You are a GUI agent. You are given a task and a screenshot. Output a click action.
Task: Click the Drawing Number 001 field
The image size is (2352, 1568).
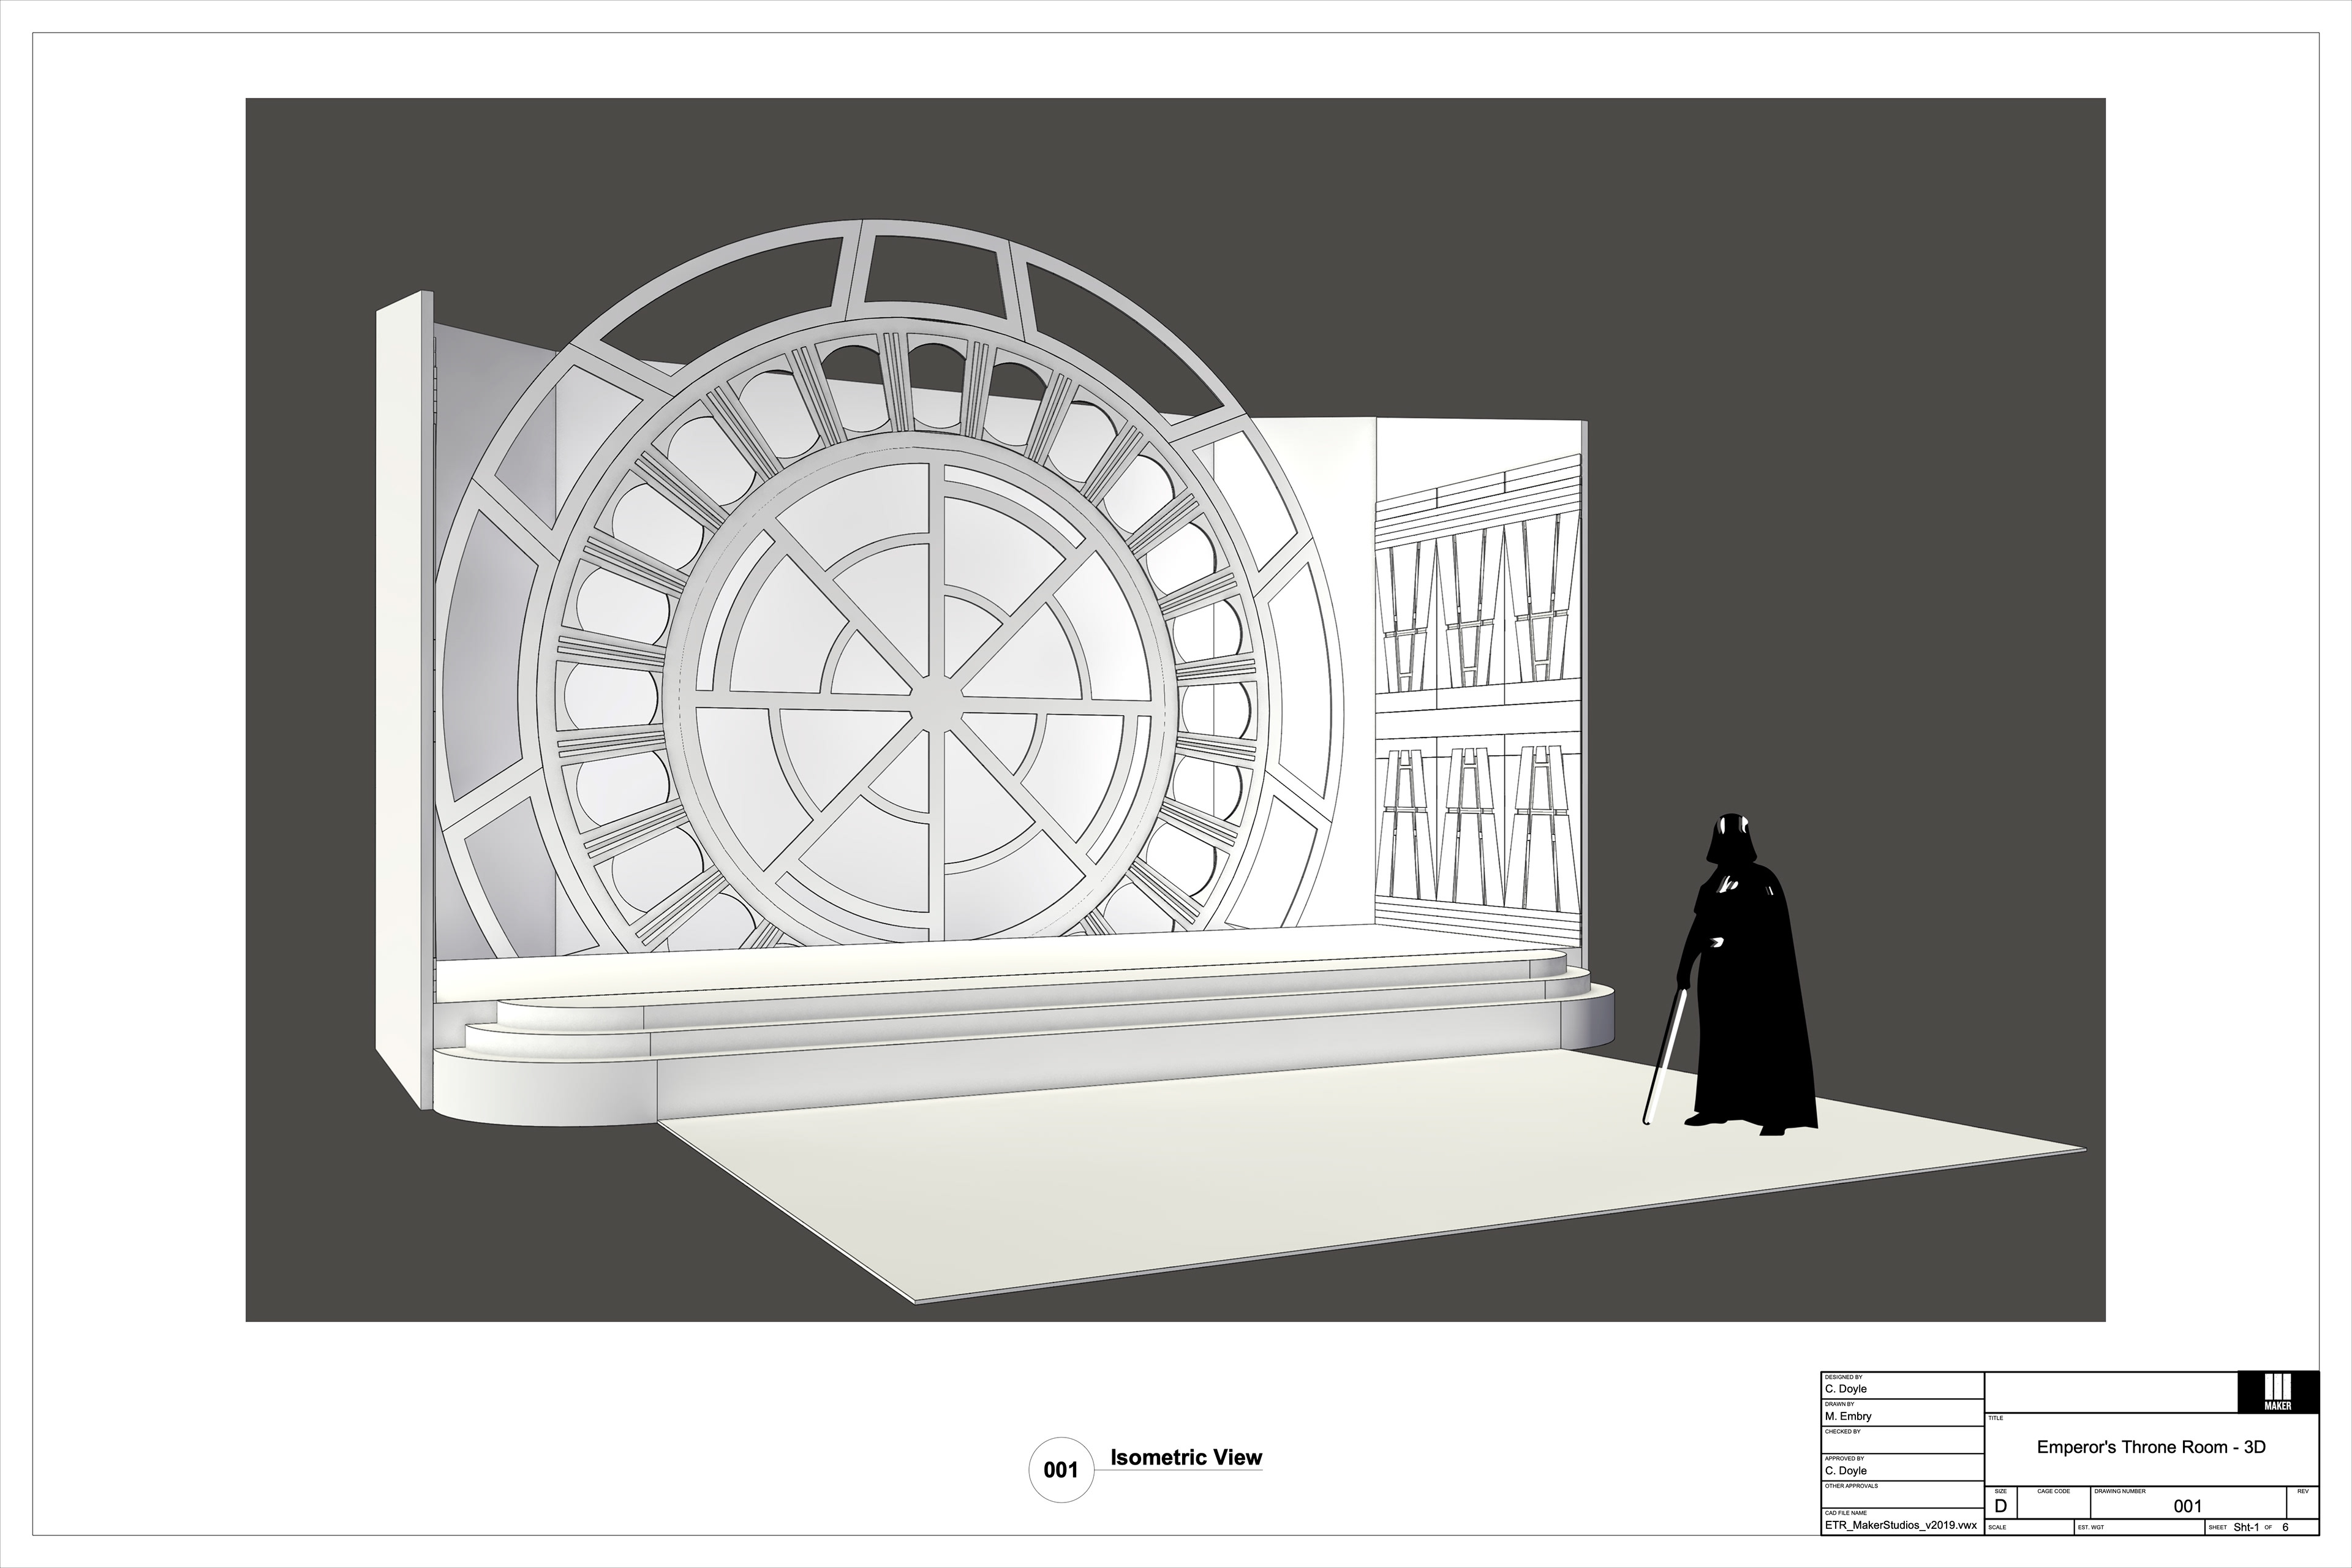2187,1506
